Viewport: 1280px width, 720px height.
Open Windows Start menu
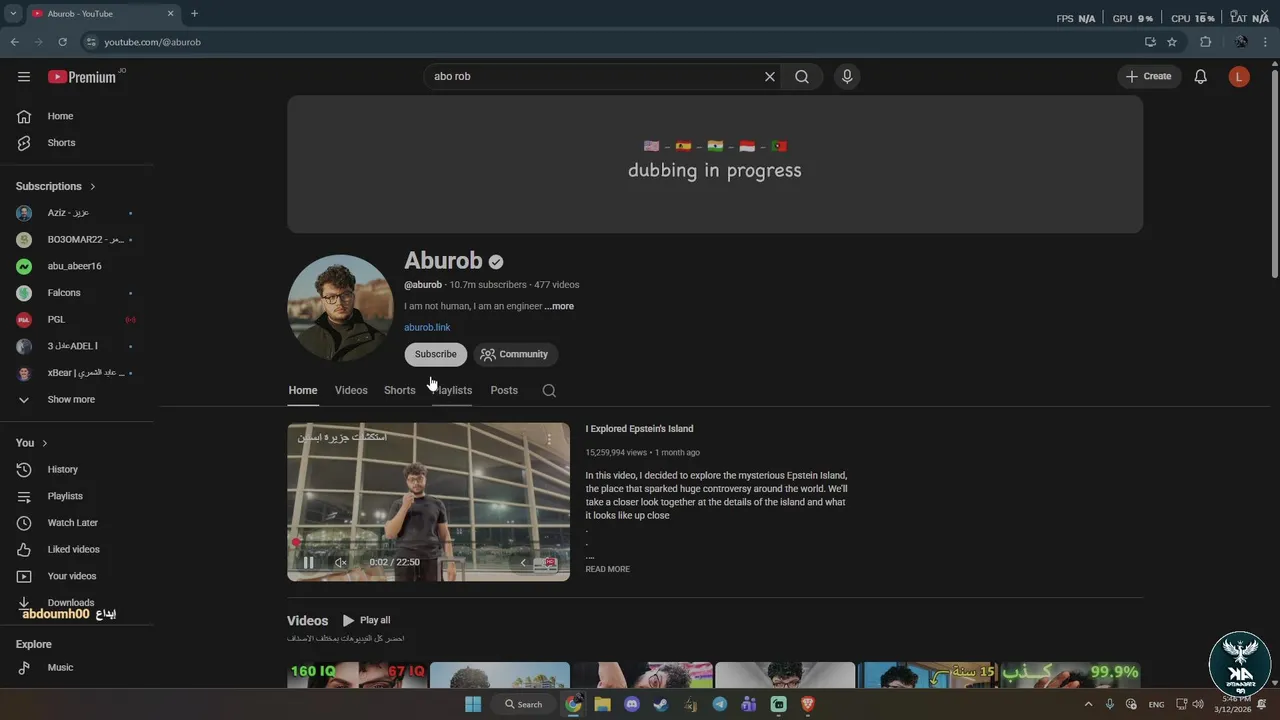(x=473, y=704)
